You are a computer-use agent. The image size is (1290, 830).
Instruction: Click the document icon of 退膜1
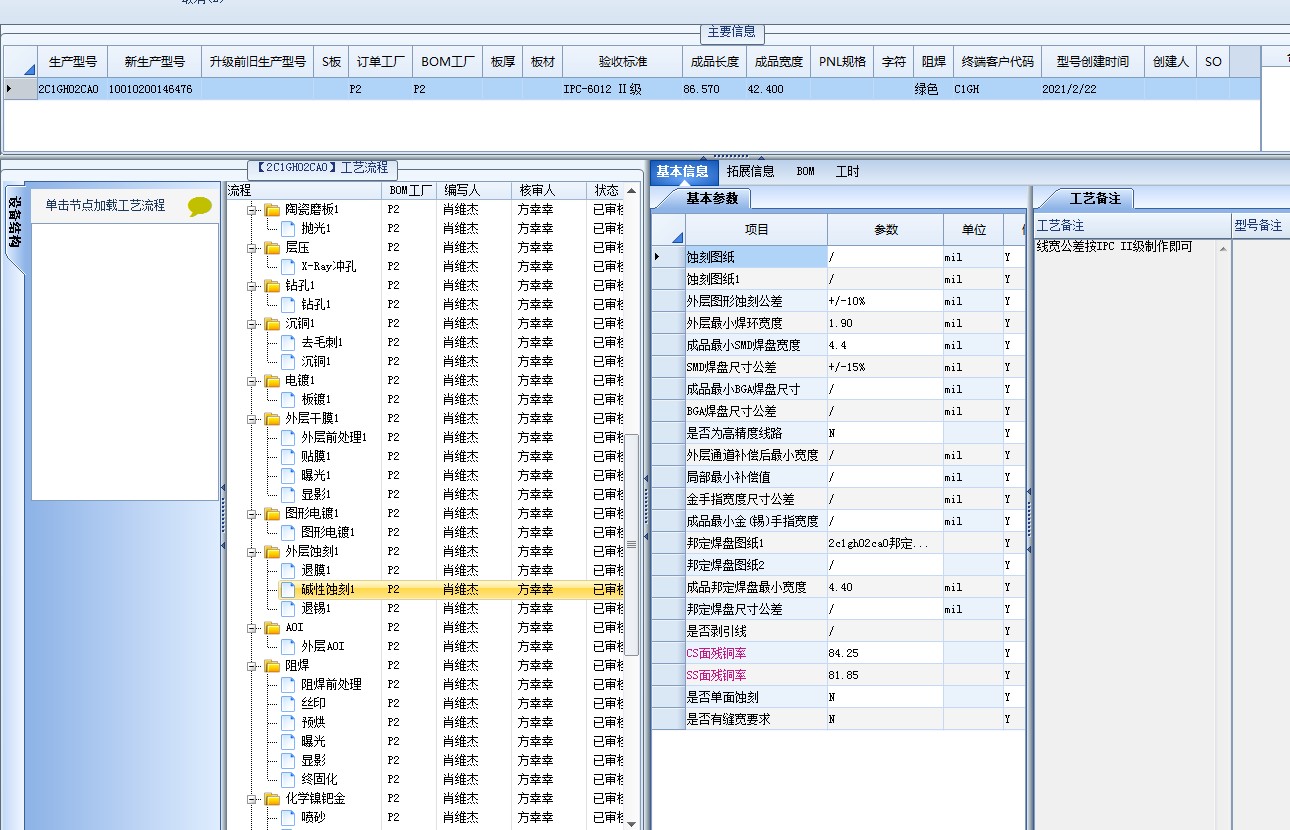(288, 571)
